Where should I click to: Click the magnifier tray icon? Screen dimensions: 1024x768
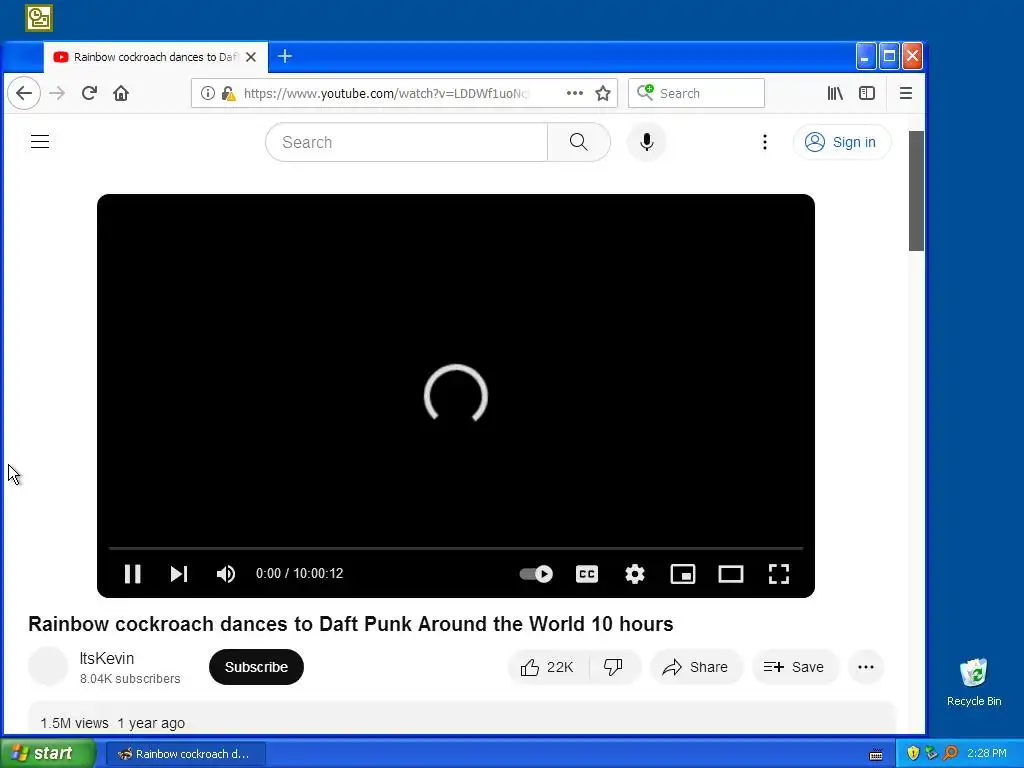(950, 753)
